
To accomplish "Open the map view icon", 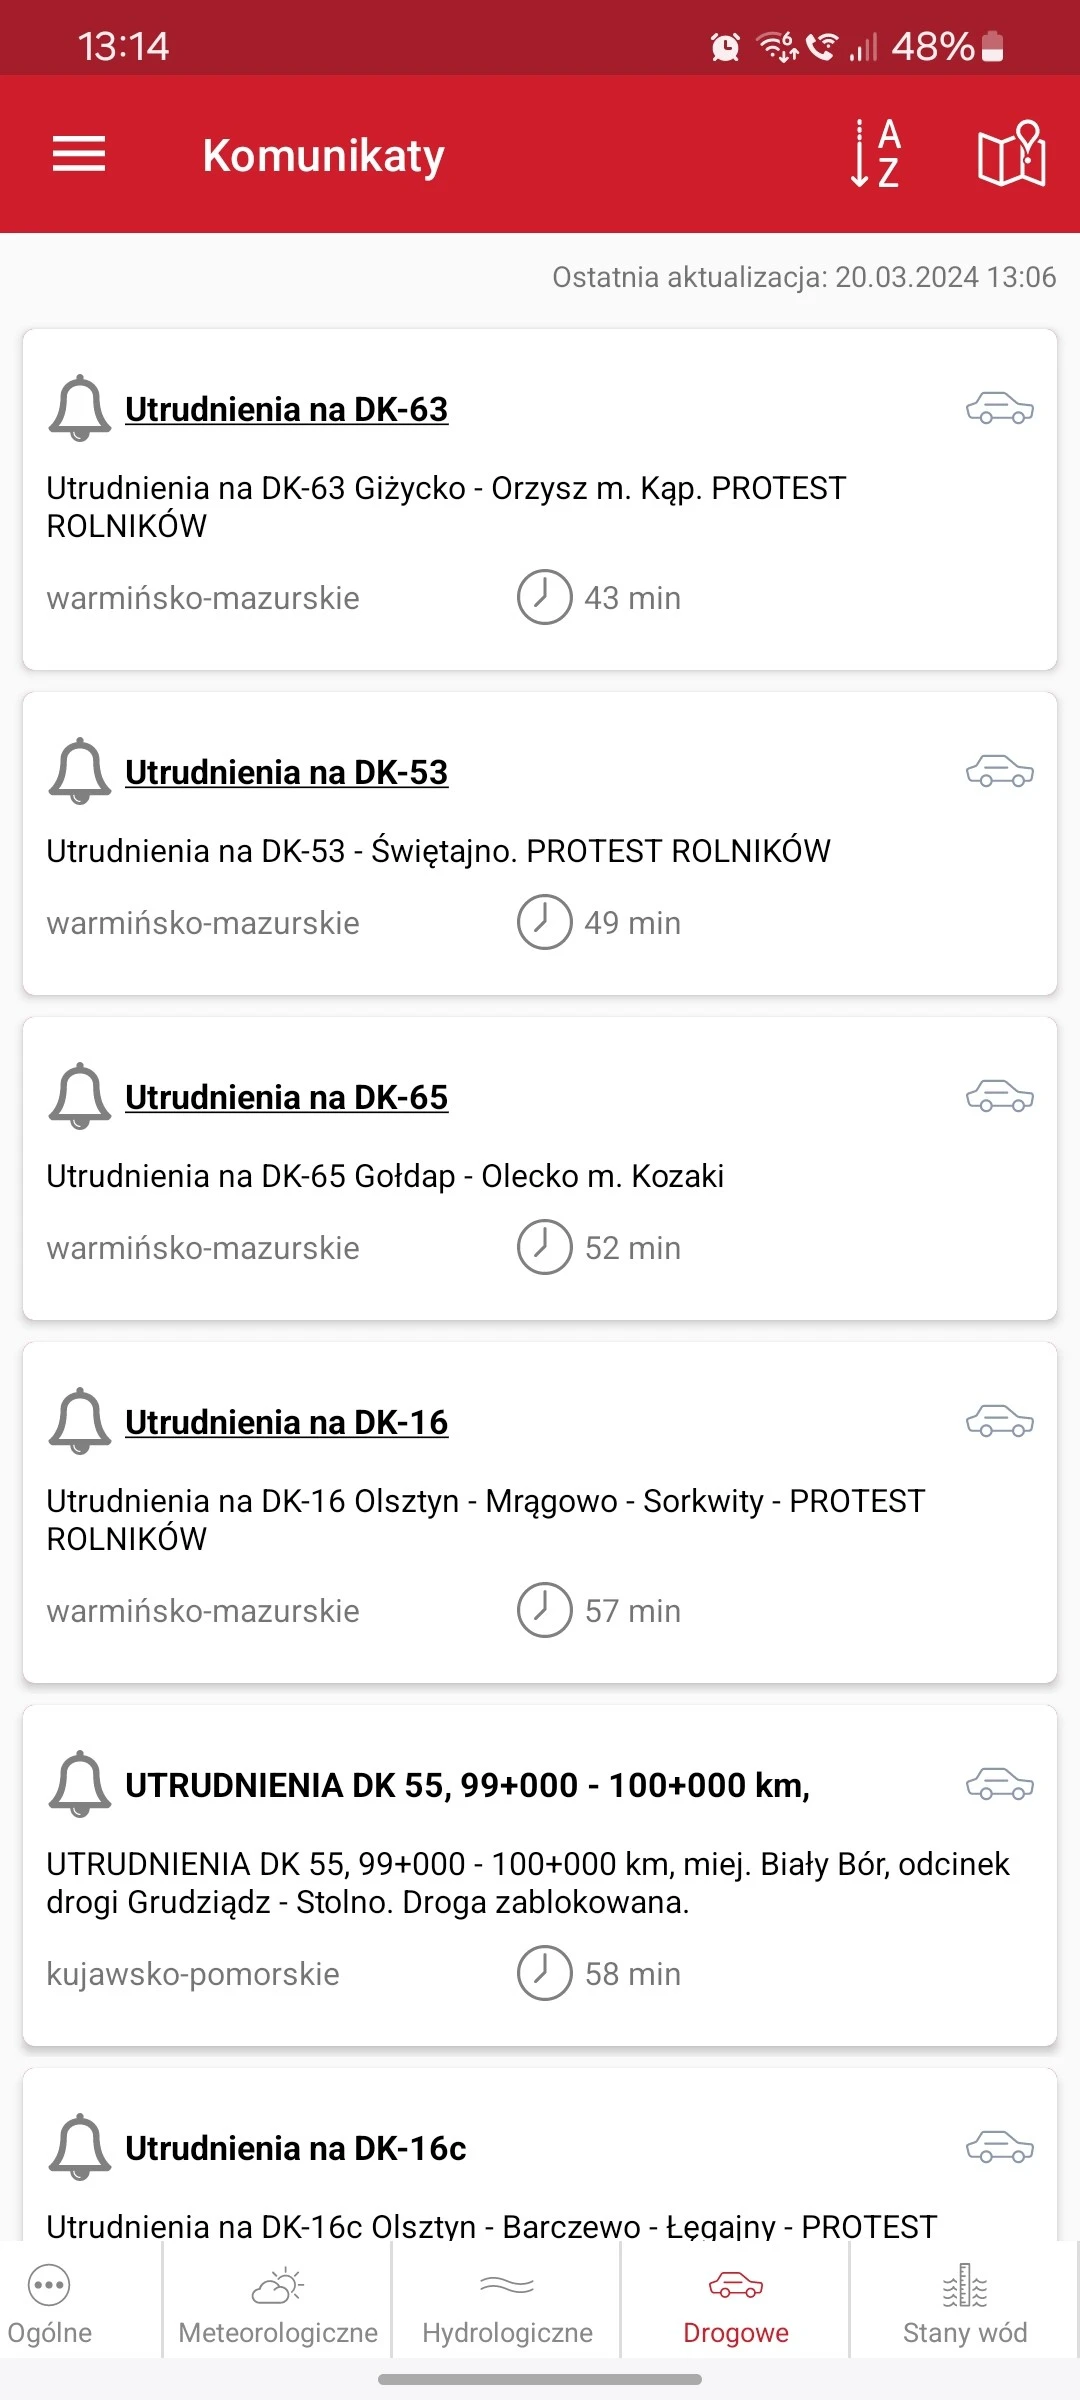I will pyautogui.click(x=1010, y=155).
